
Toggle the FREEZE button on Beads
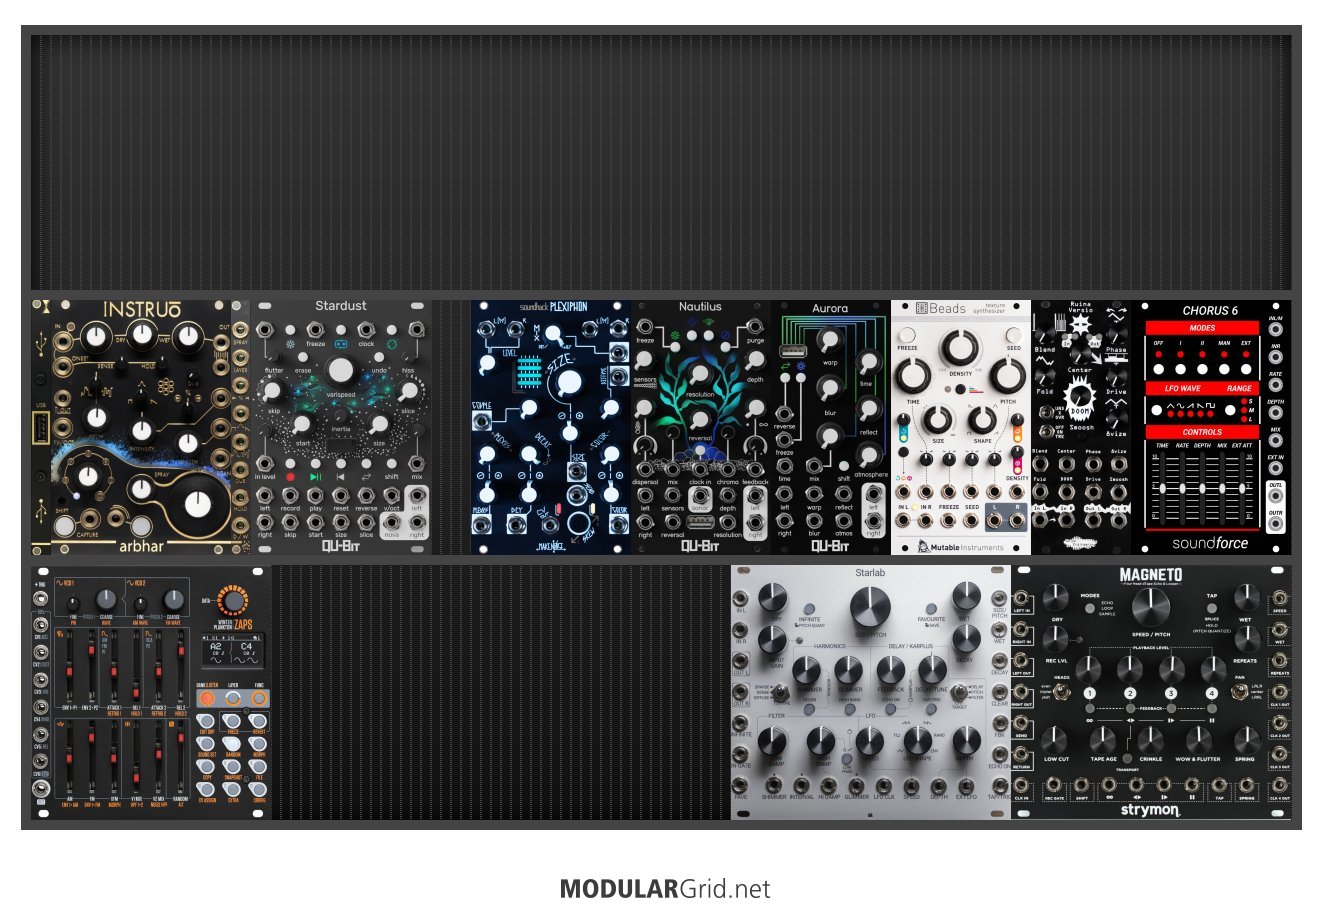click(908, 335)
